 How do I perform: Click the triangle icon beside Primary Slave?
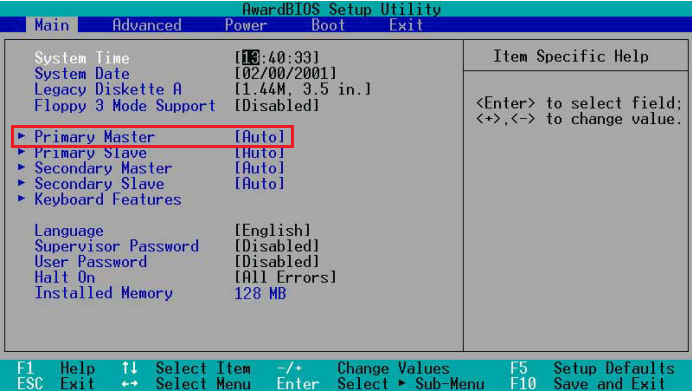(21, 152)
